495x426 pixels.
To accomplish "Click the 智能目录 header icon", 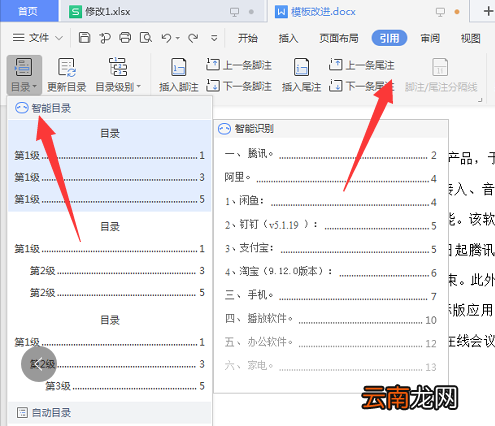I will 22,108.
